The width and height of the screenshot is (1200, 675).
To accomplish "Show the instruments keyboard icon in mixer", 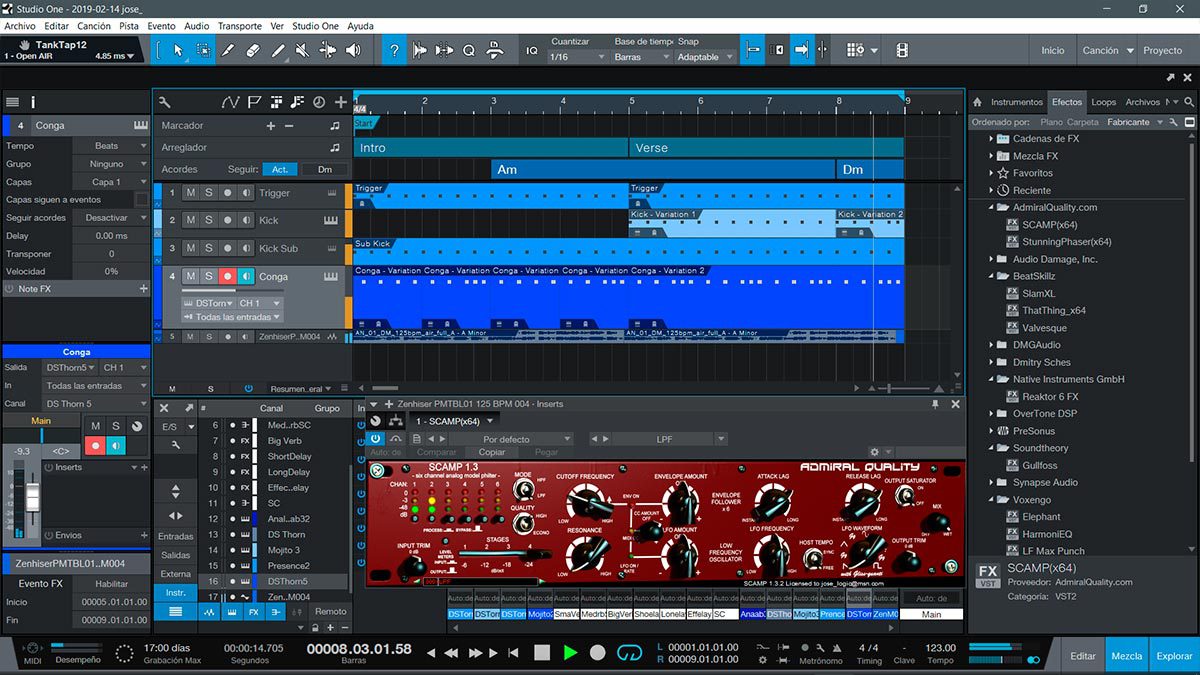I will point(232,611).
